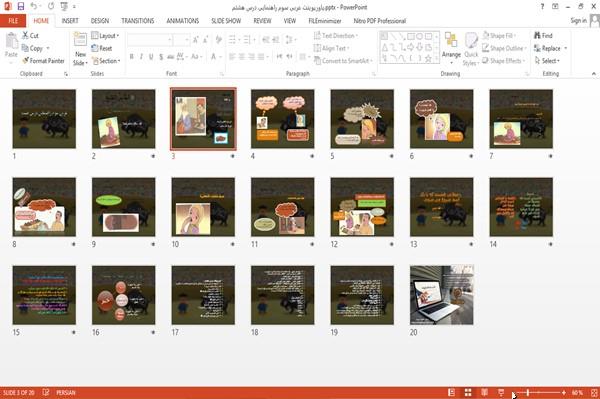The width and height of the screenshot is (600, 399).
Task: Click the Increase Font Size icon
Action: click(x=196, y=39)
